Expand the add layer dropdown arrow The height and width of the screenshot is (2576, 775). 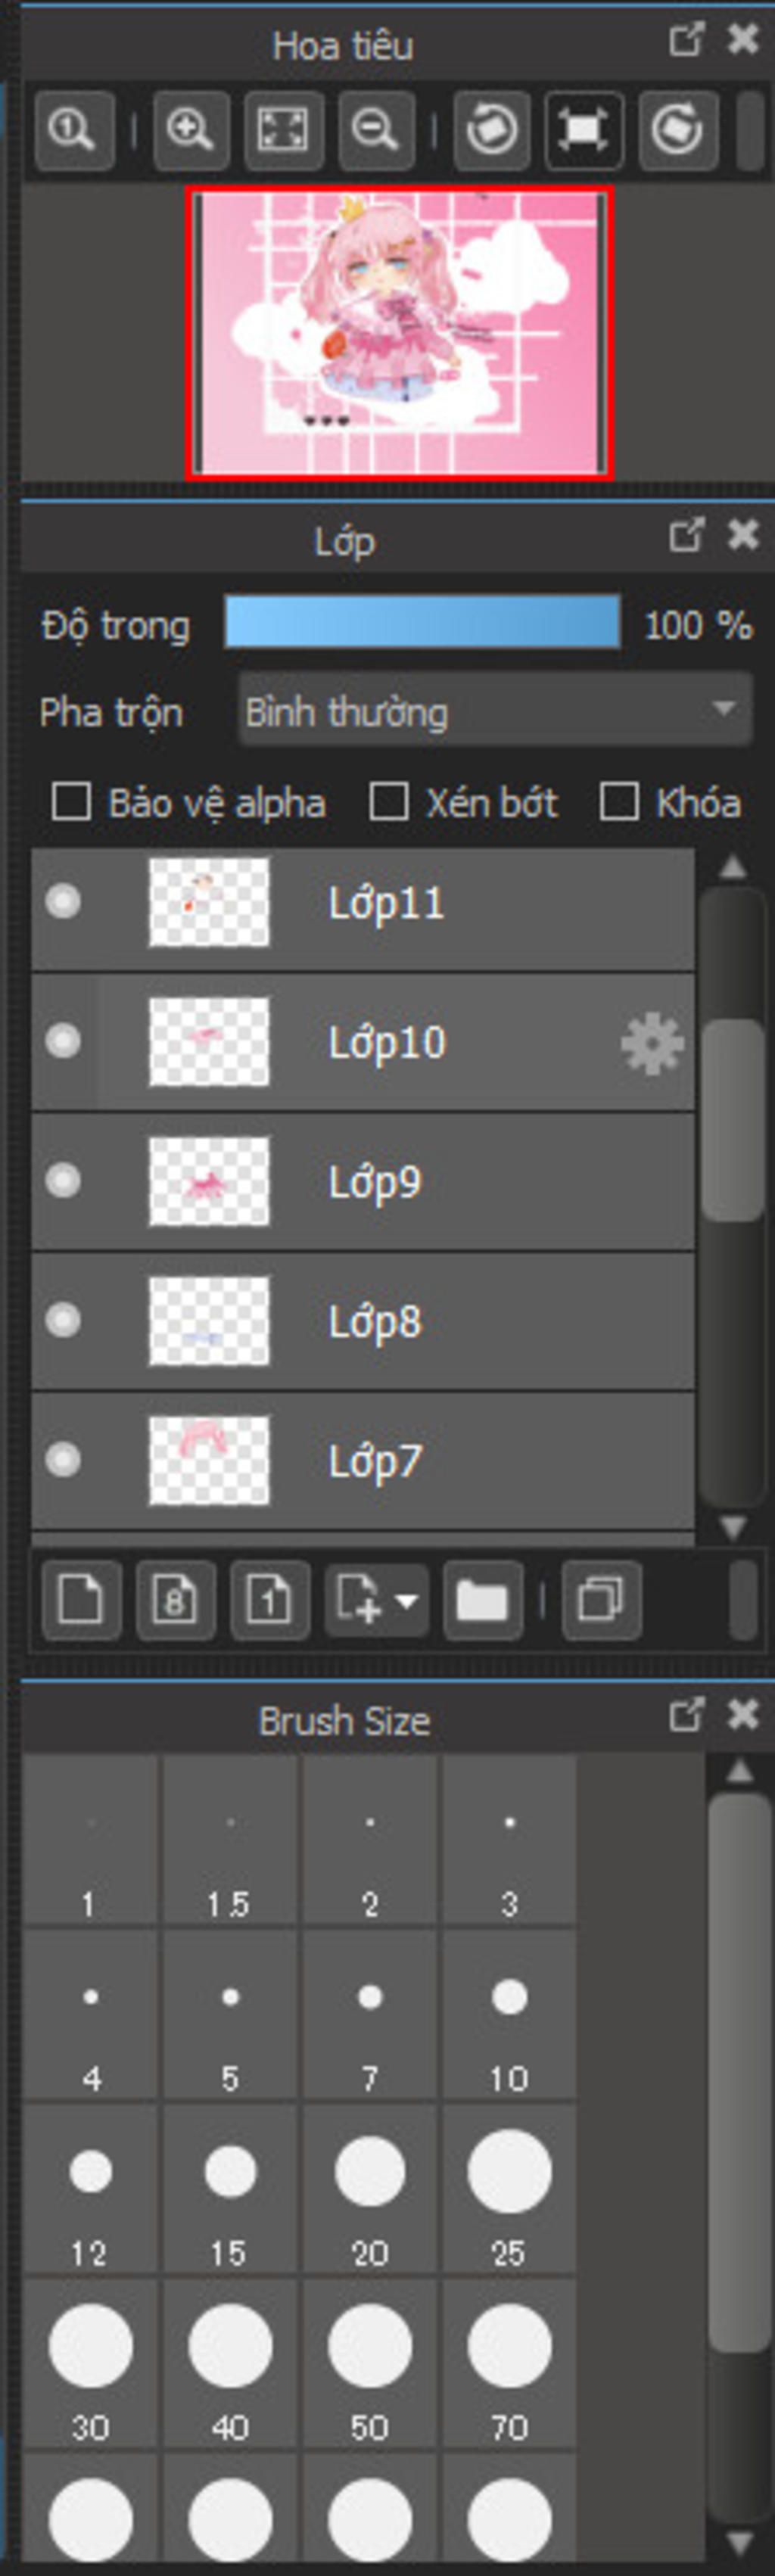(x=407, y=1600)
